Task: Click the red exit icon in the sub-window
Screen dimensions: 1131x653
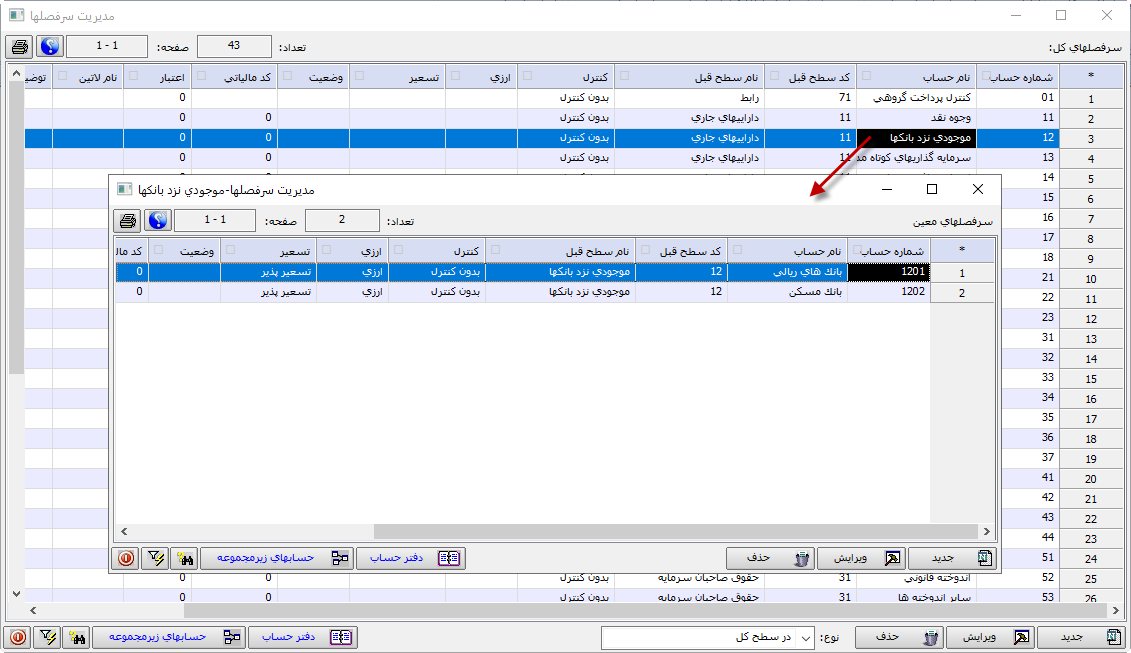Action: 126,558
